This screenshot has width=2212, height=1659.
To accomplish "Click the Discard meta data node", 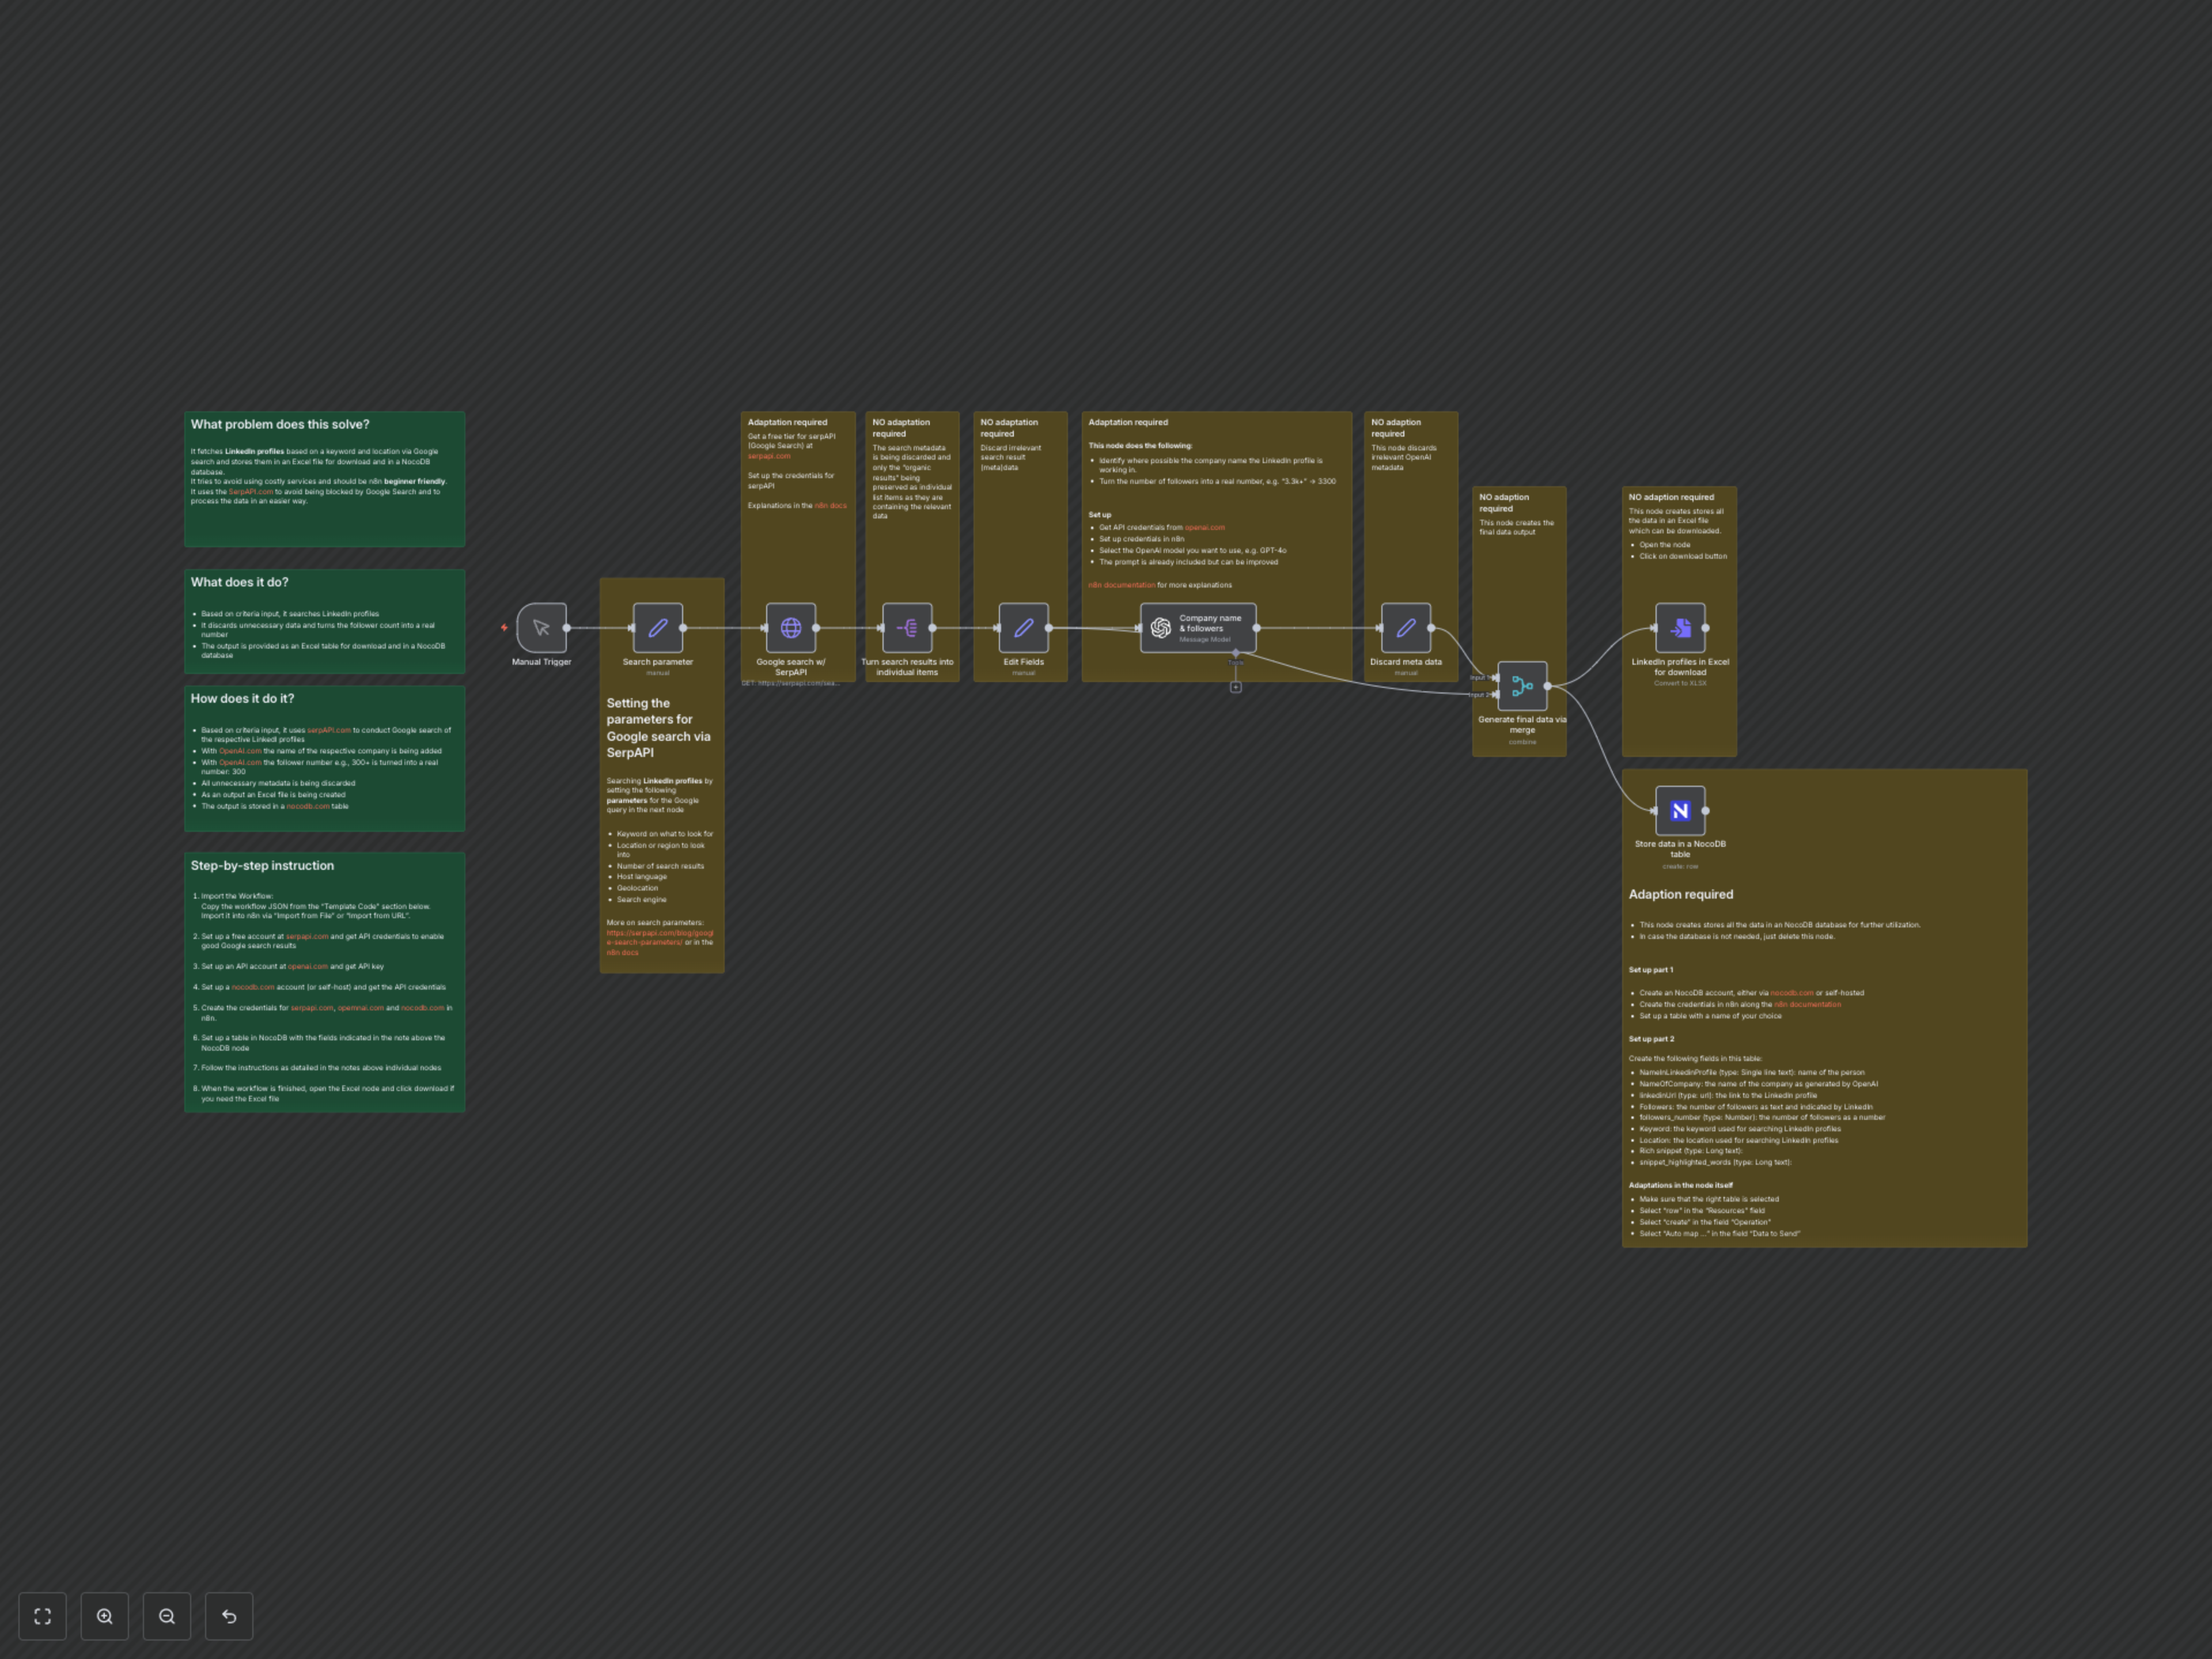I will (x=1405, y=628).
